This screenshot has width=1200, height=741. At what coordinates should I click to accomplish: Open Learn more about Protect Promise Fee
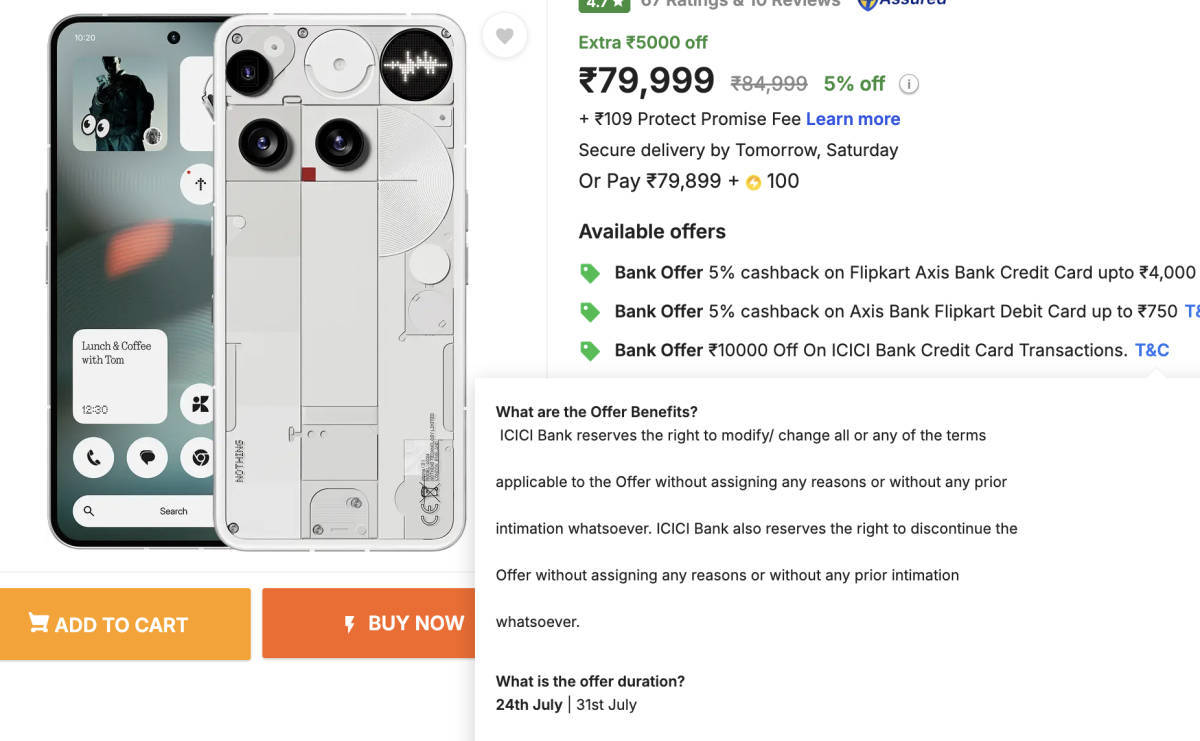coord(852,119)
